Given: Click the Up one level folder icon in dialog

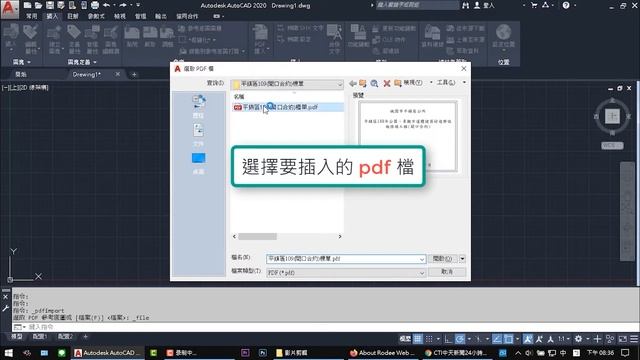Looking at the screenshot, I should pos(362,83).
